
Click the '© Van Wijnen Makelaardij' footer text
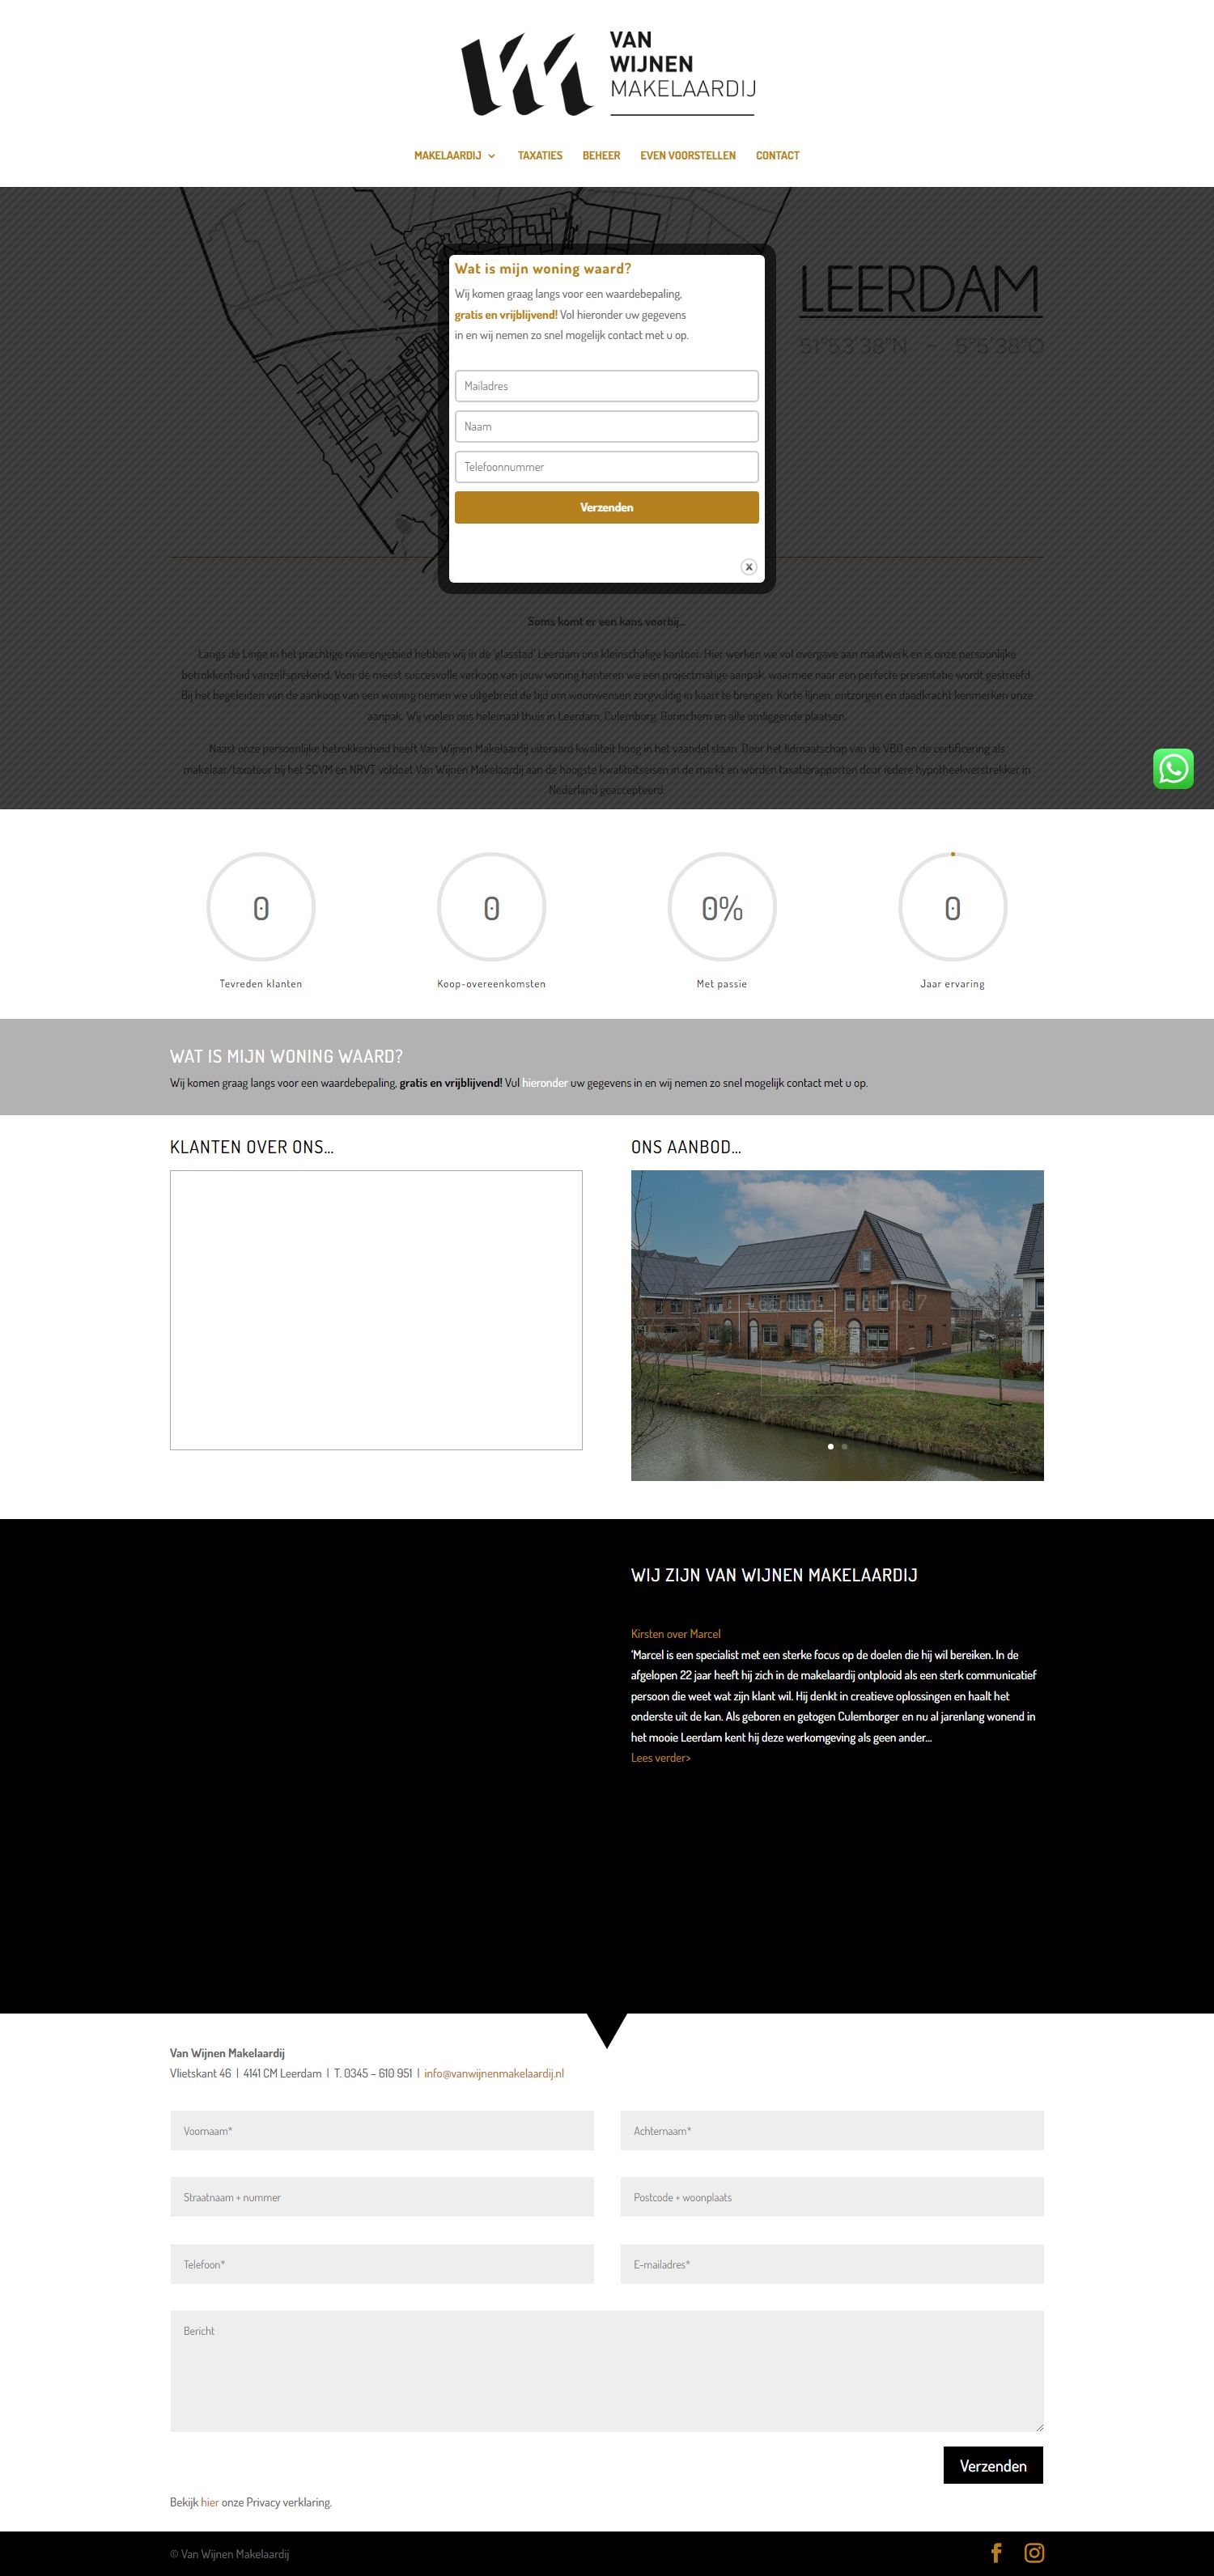pos(229,2553)
